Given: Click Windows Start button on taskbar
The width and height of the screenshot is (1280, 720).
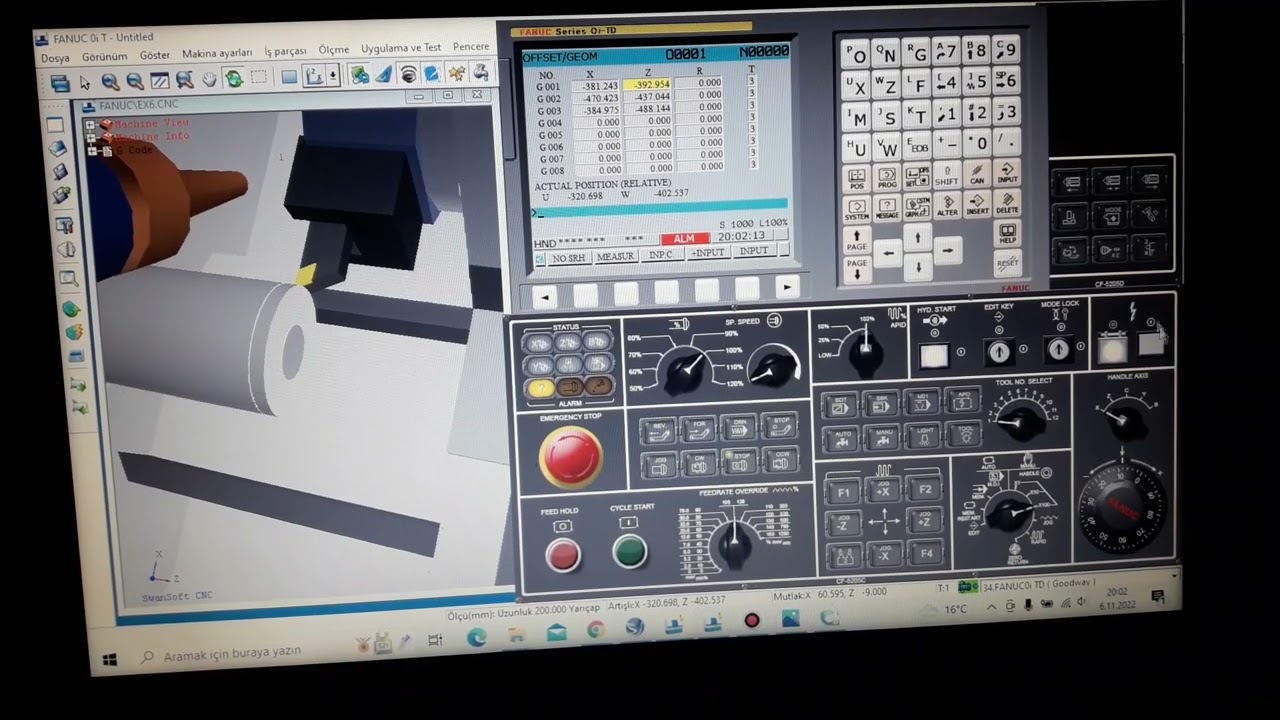Looking at the screenshot, I should 109,659.
